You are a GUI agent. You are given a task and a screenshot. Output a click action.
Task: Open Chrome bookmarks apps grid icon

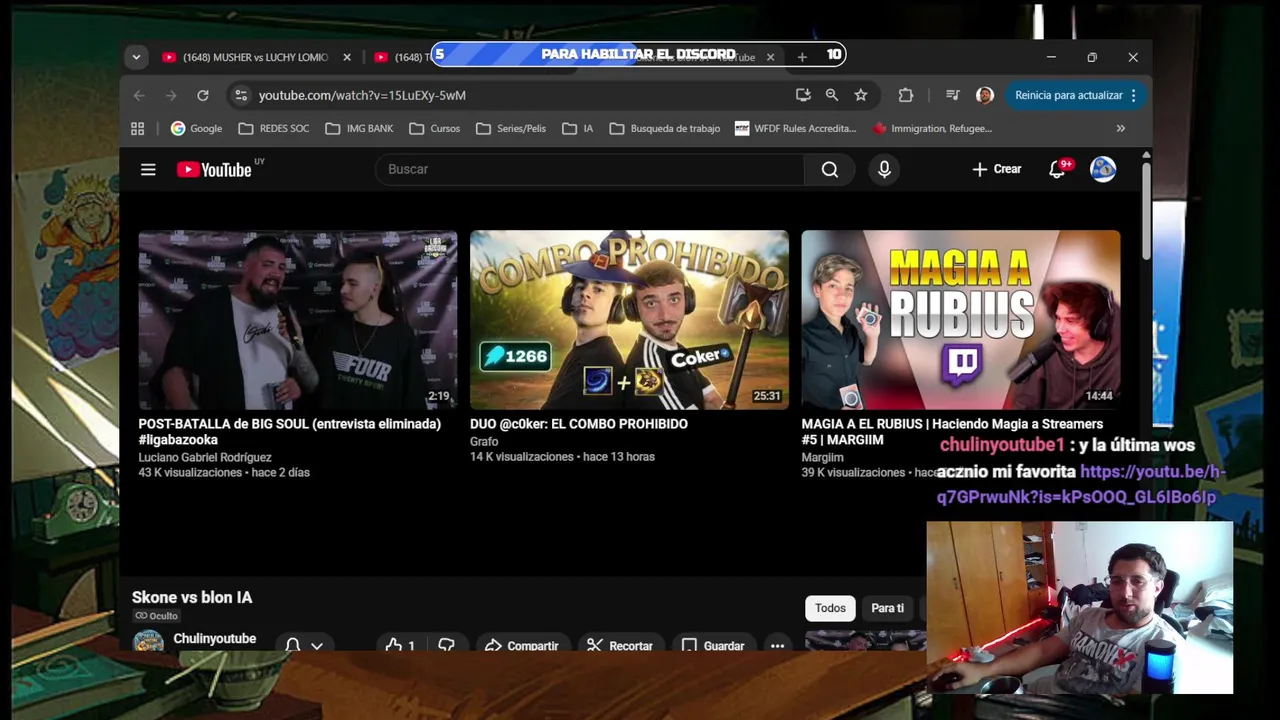click(x=137, y=128)
